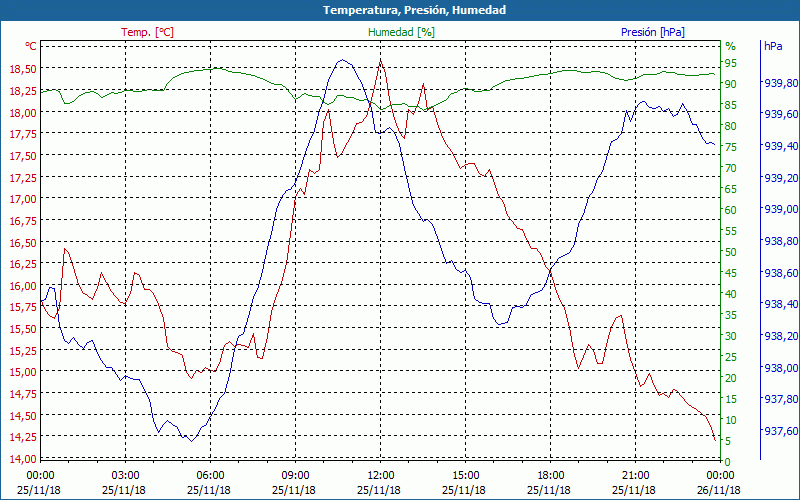Click green humidity axis value 90
Image resolution: width=800 pixels, height=500 pixels.
tap(731, 84)
